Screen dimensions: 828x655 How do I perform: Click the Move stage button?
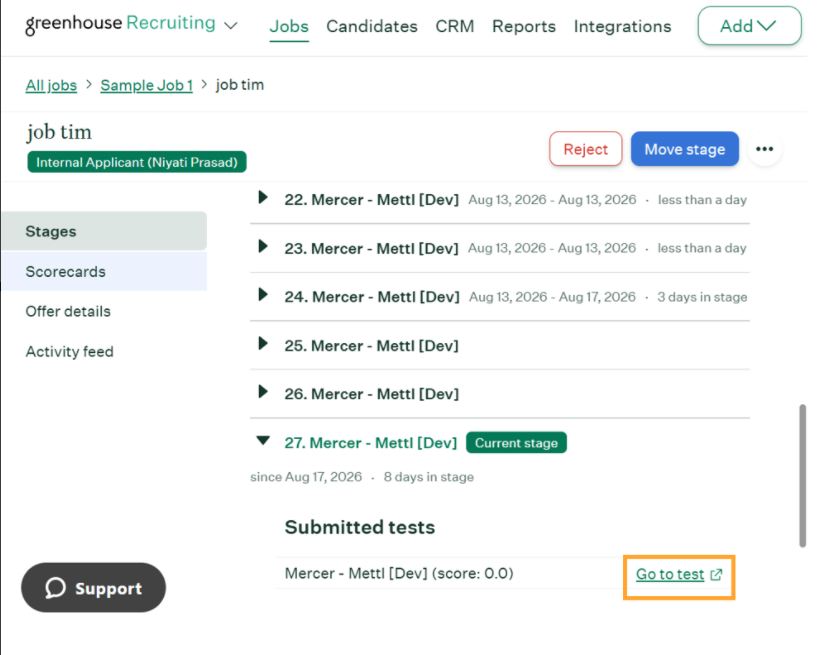tap(685, 149)
